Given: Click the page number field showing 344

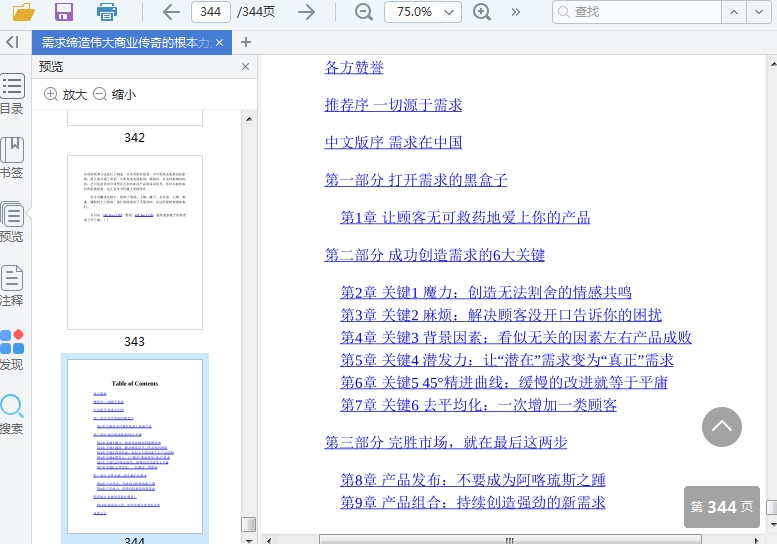Looking at the screenshot, I should pyautogui.click(x=211, y=12).
